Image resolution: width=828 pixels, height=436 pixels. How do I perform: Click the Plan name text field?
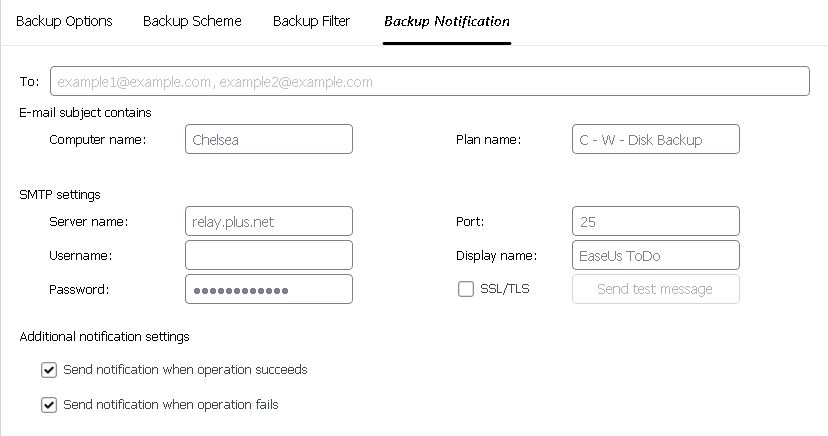coord(656,140)
